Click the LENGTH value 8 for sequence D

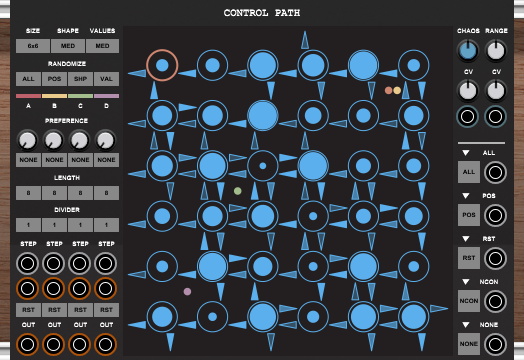[106, 193]
